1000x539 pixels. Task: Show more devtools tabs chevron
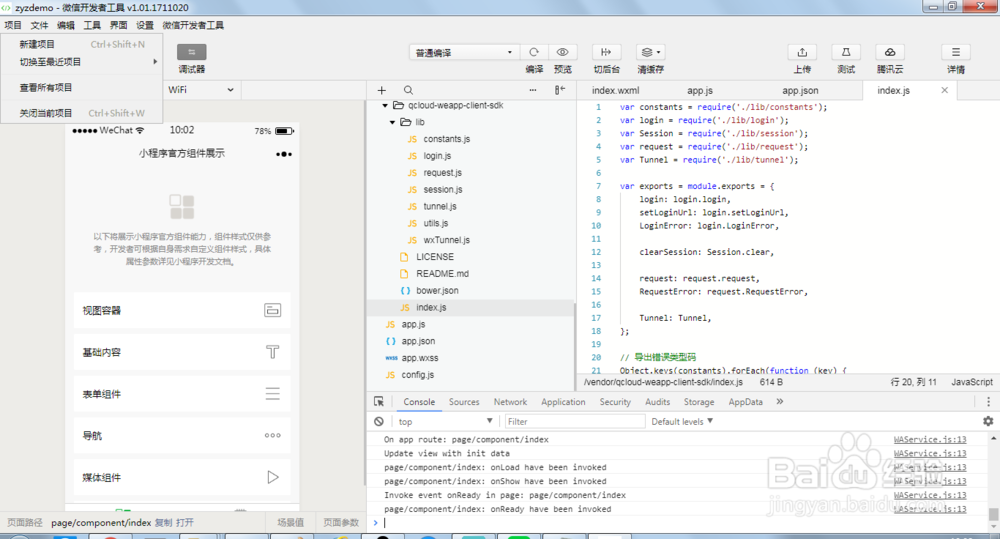point(779,402)
